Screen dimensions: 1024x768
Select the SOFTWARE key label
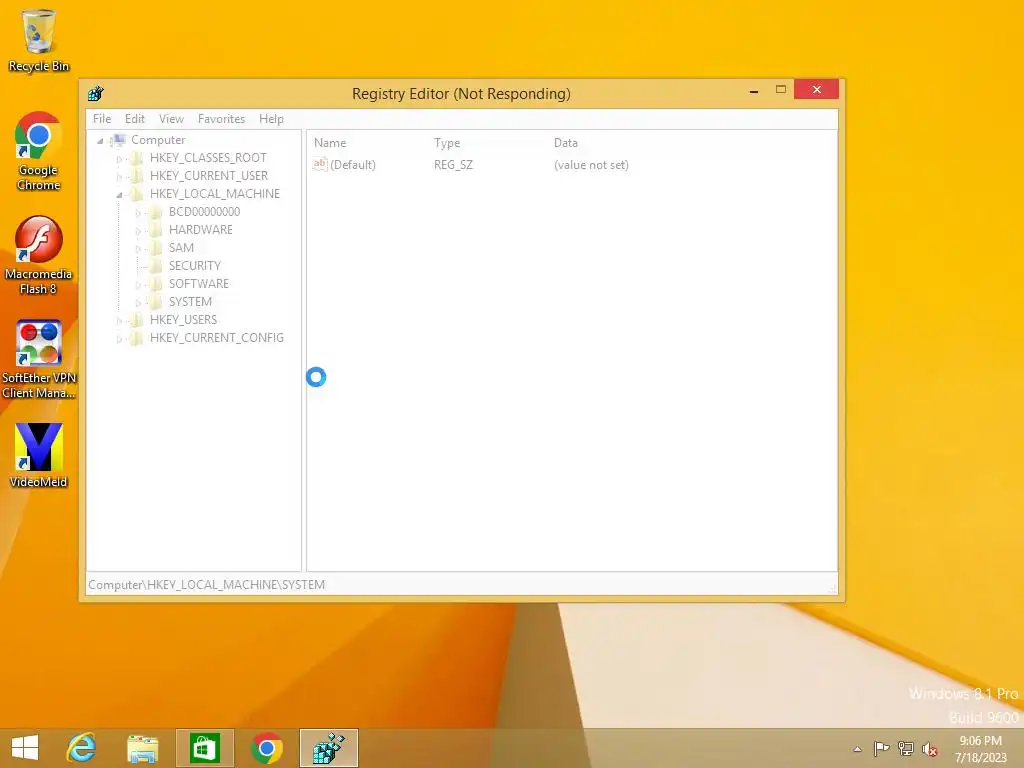tap(199, 283)
